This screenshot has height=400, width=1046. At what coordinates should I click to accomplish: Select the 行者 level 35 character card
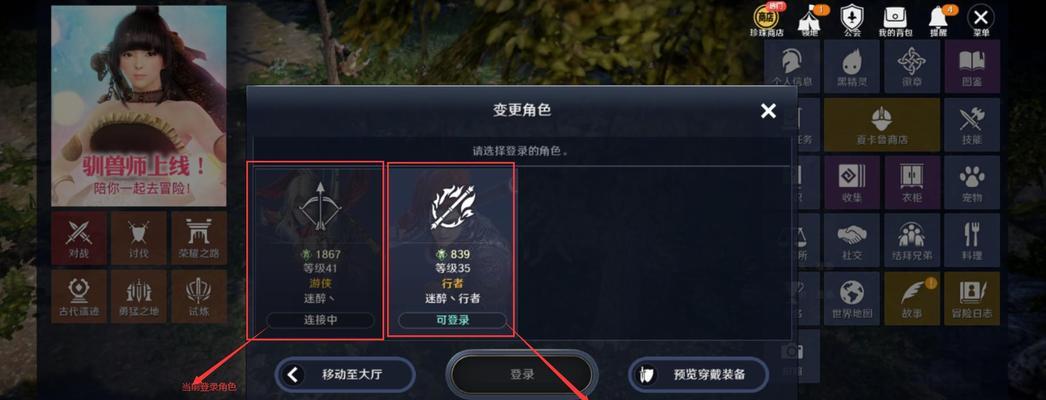click(452, 249)
